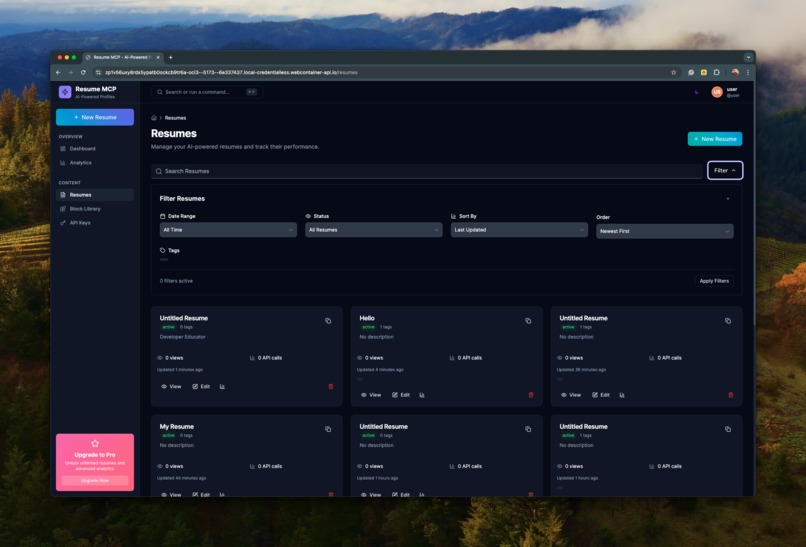Duplicate the Developer Educator resume via copy icon
The image size is (806, 547).
(x=328, y=321)
